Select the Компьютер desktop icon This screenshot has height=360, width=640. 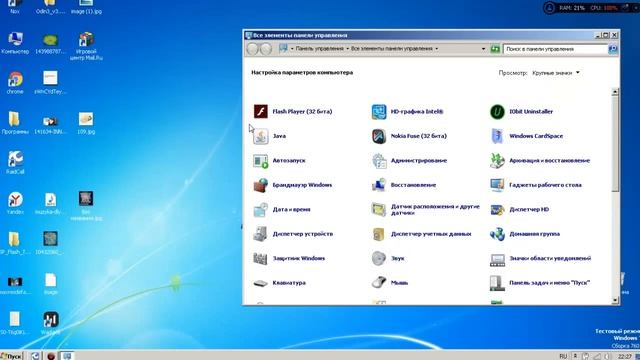pos(15,43)
